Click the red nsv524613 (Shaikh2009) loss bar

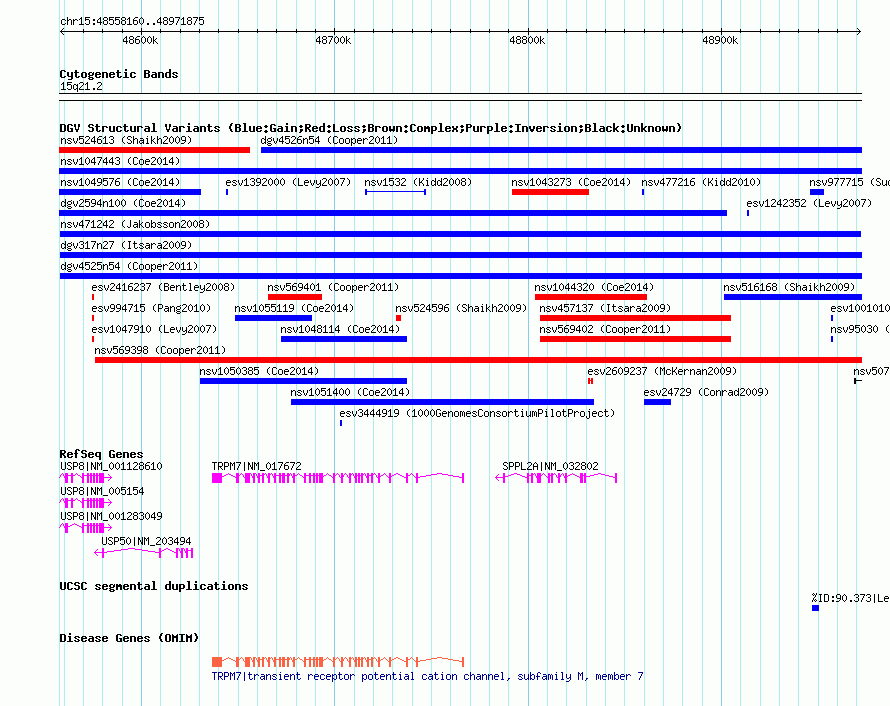point(154,150)
